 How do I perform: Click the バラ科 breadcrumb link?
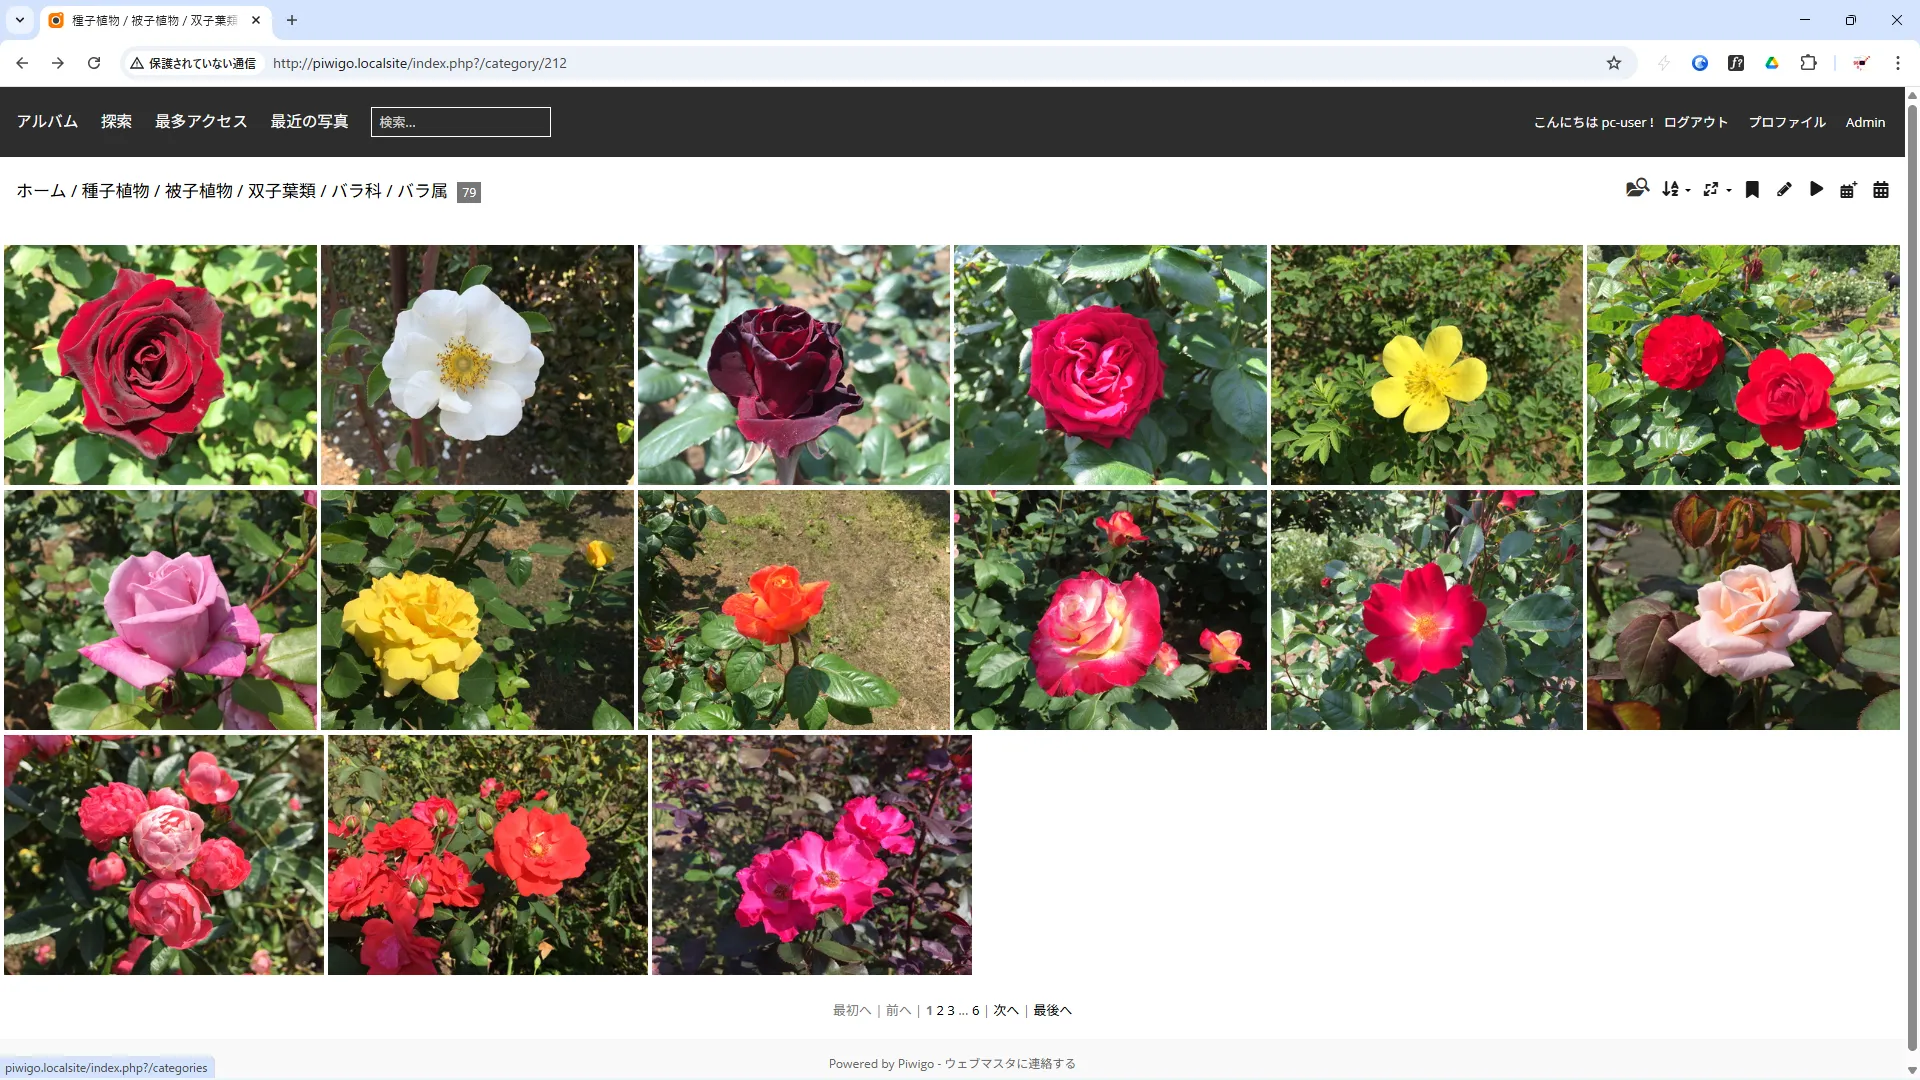[x=356, y=191]
